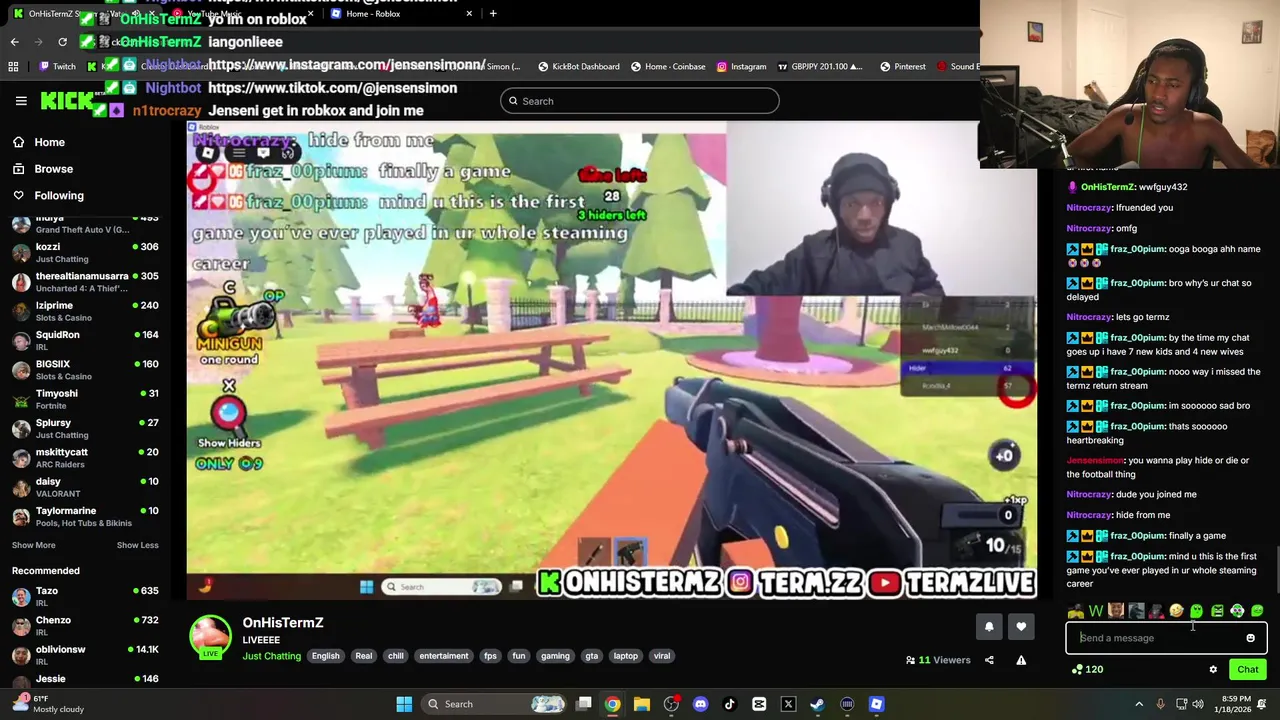The width and height of the screenshot is (1280, 720).
Task: Open Chenzo recommended channel
Action: pos(84,626)
